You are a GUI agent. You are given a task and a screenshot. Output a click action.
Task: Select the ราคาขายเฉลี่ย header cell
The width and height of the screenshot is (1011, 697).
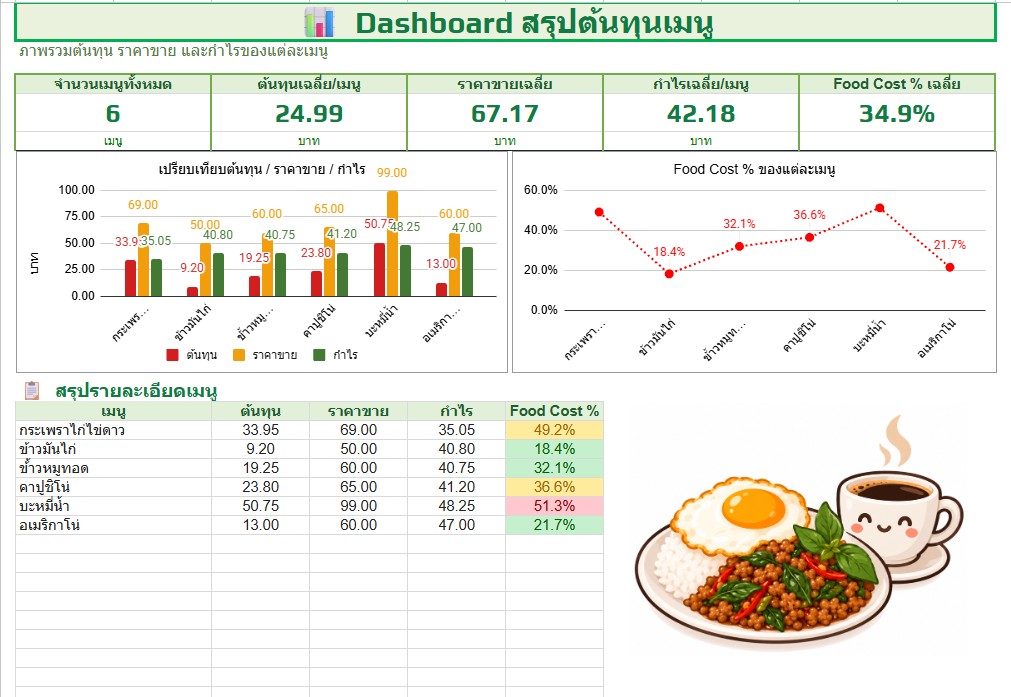point(505,84)
